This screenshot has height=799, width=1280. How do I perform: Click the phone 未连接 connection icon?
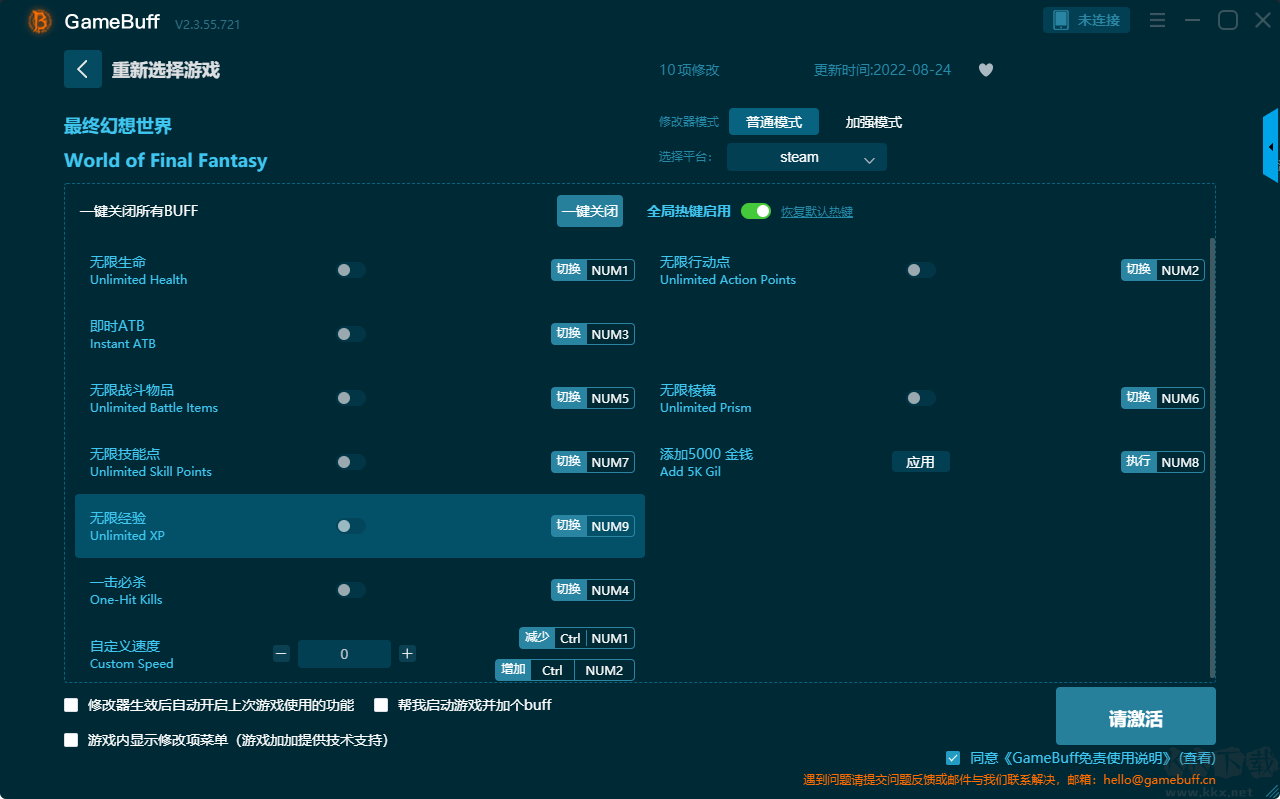pyautogui.click(x=1087, y=20)
